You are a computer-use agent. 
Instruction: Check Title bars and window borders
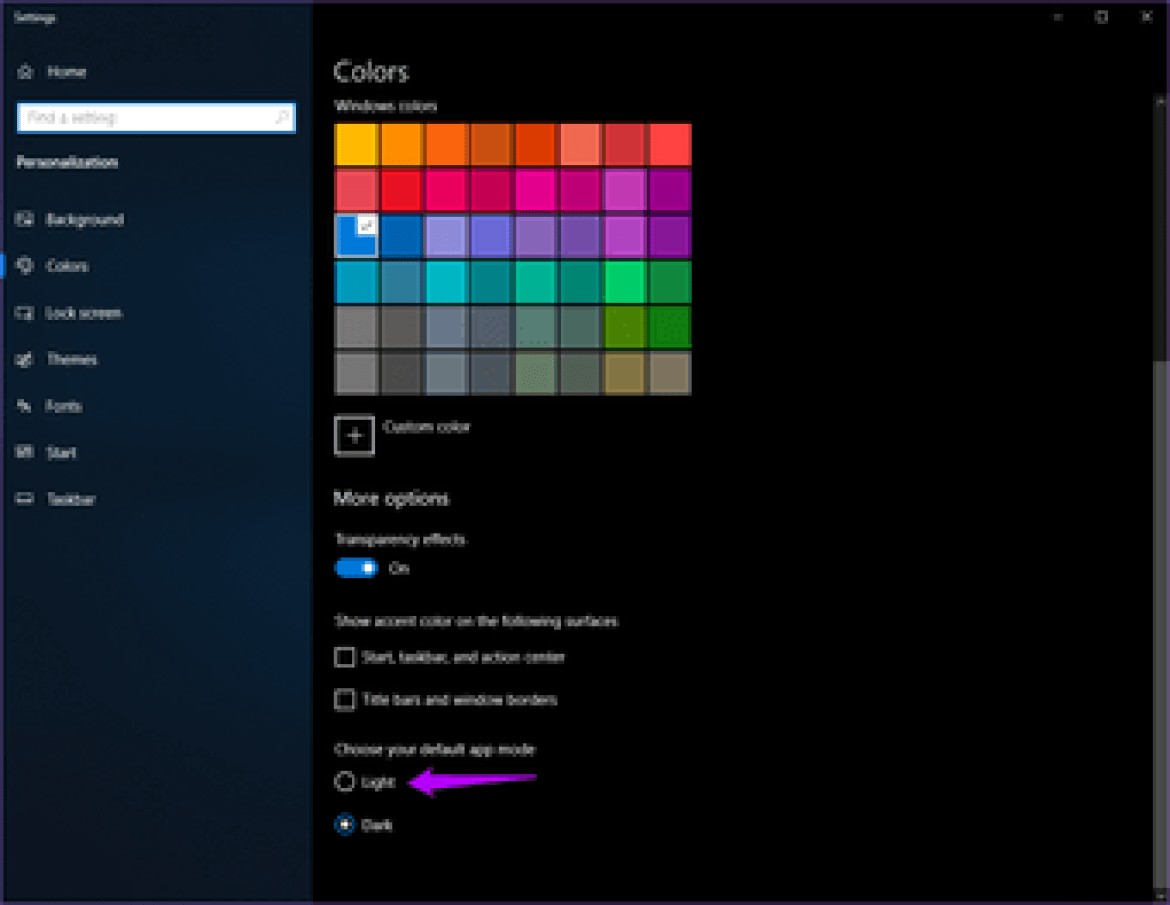(x=344, y=700)
